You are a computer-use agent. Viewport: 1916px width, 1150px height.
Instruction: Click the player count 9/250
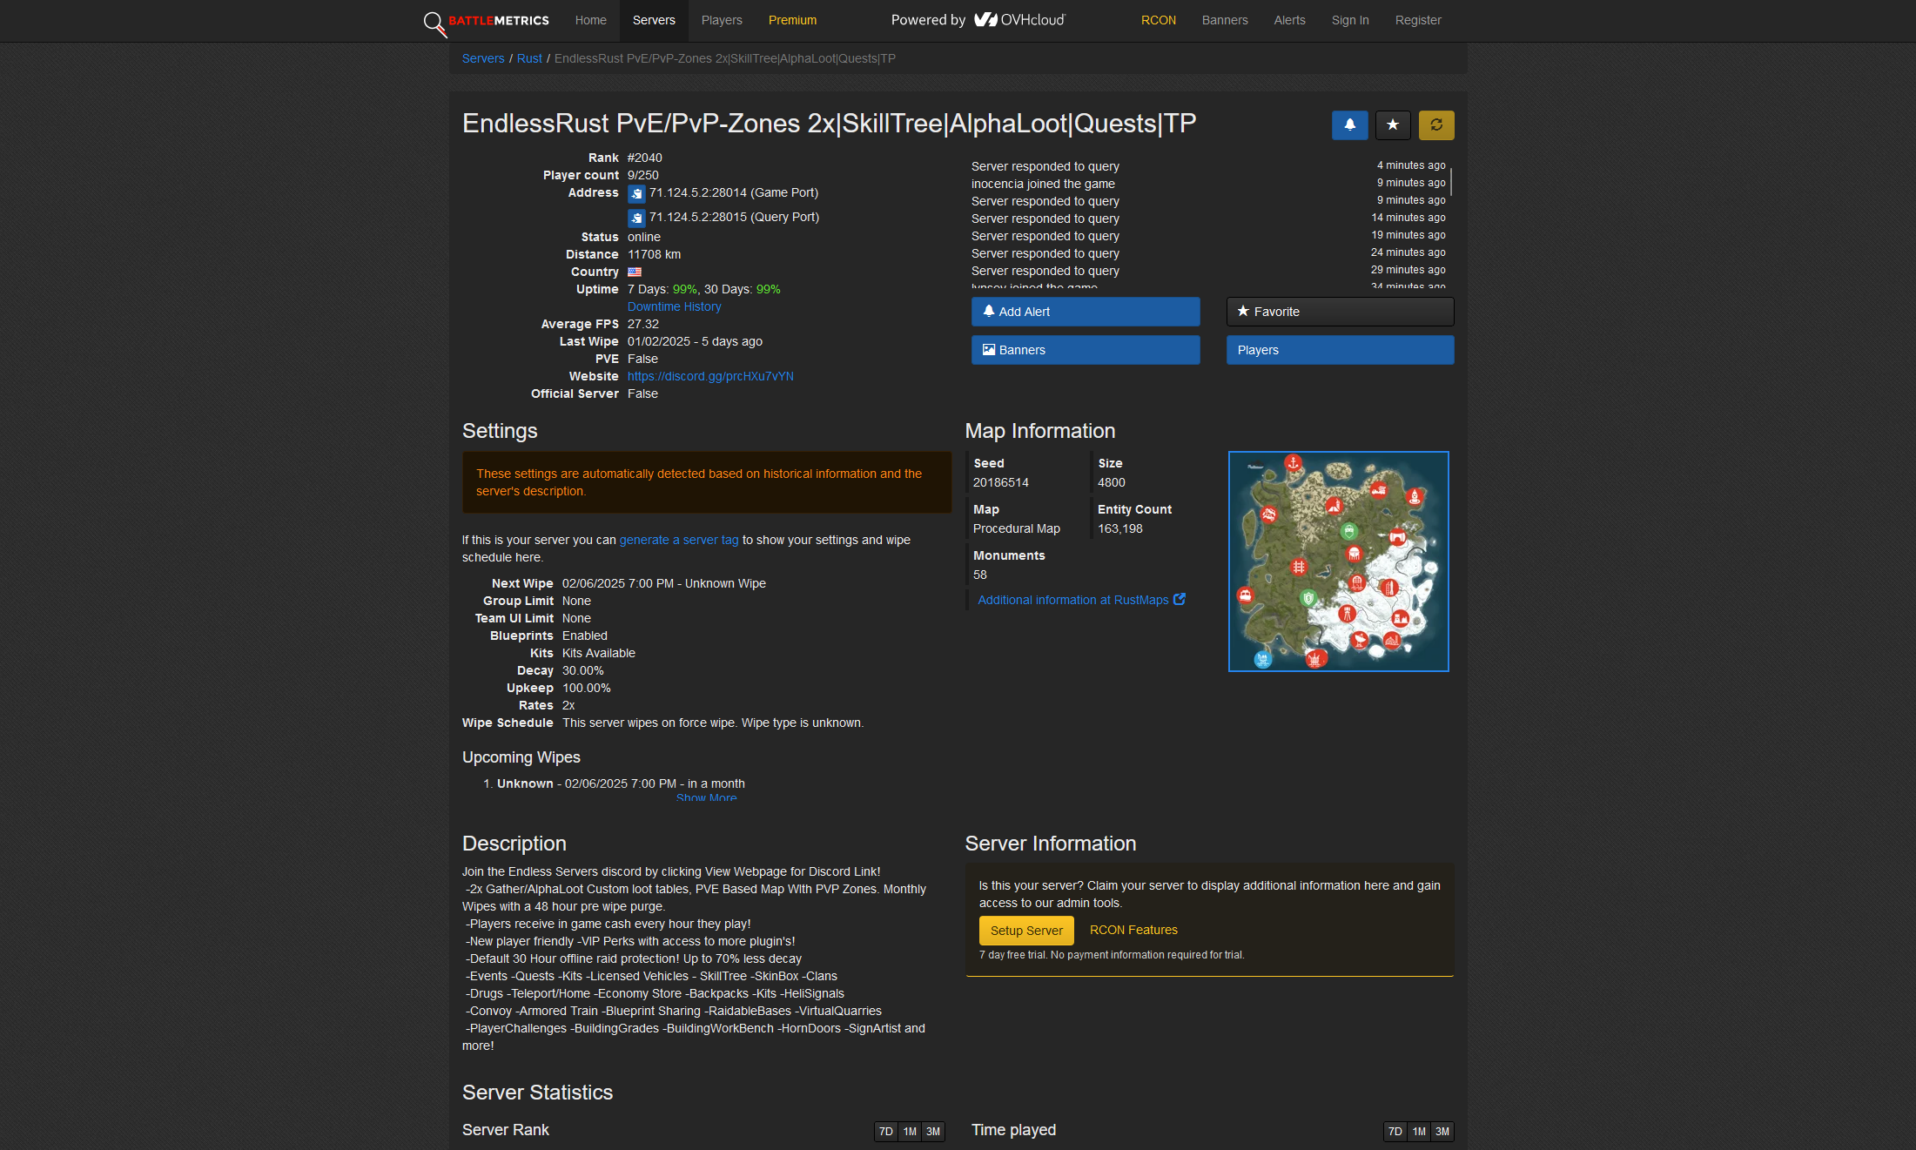point(643,175)
